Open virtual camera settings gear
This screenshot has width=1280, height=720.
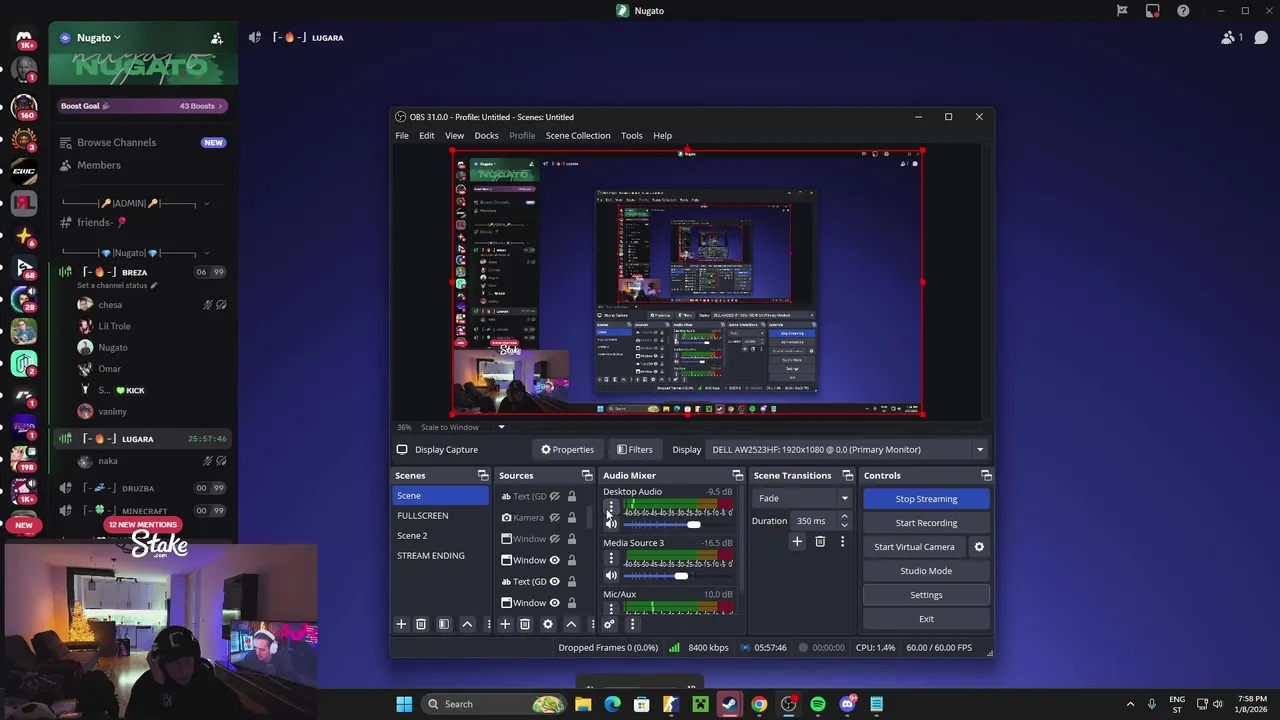coord(979,547)
